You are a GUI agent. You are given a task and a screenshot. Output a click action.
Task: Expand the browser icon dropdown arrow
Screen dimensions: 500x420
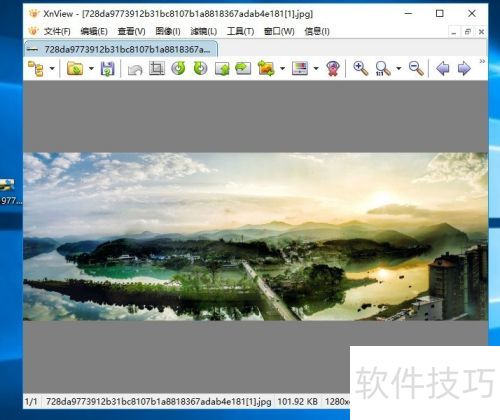point(52,68)
